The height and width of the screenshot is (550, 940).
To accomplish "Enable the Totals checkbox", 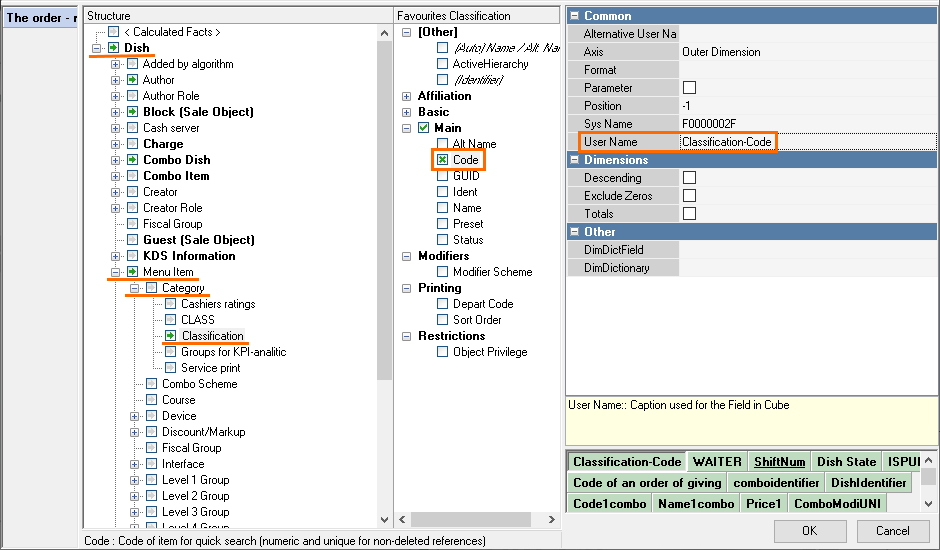I will (689, 214).
